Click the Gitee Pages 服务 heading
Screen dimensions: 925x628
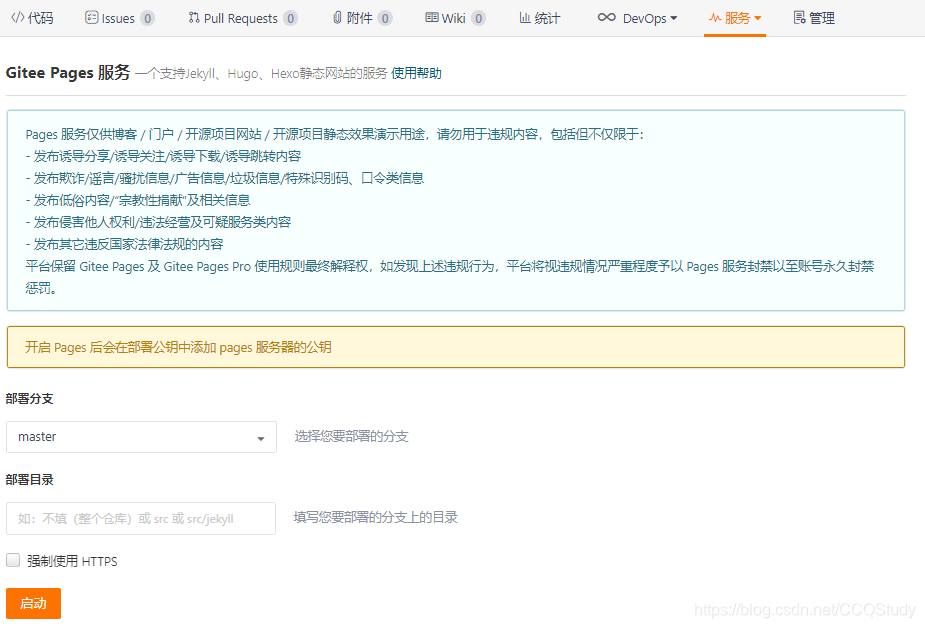(x=68, y=73)
